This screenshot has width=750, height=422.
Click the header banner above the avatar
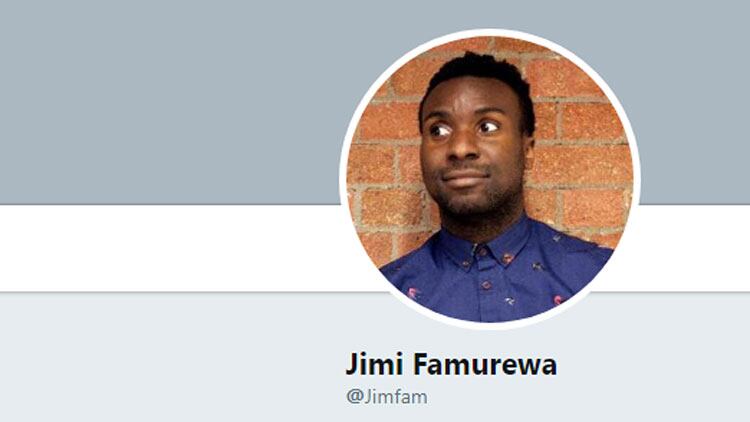pyautogui.click(x=490, y=13)
